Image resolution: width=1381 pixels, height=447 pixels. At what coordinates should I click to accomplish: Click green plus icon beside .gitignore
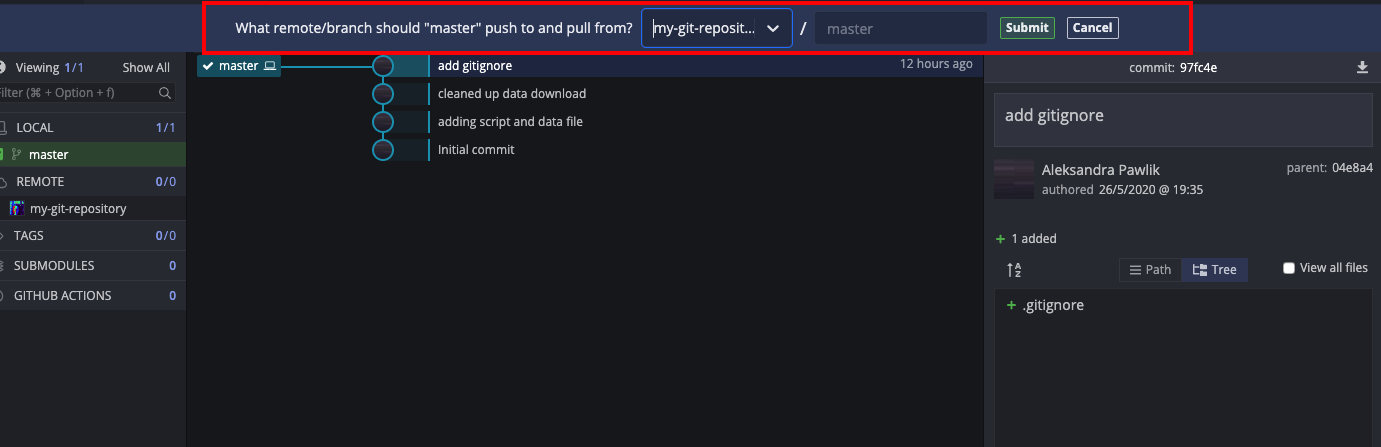[x=1011, y=305]
